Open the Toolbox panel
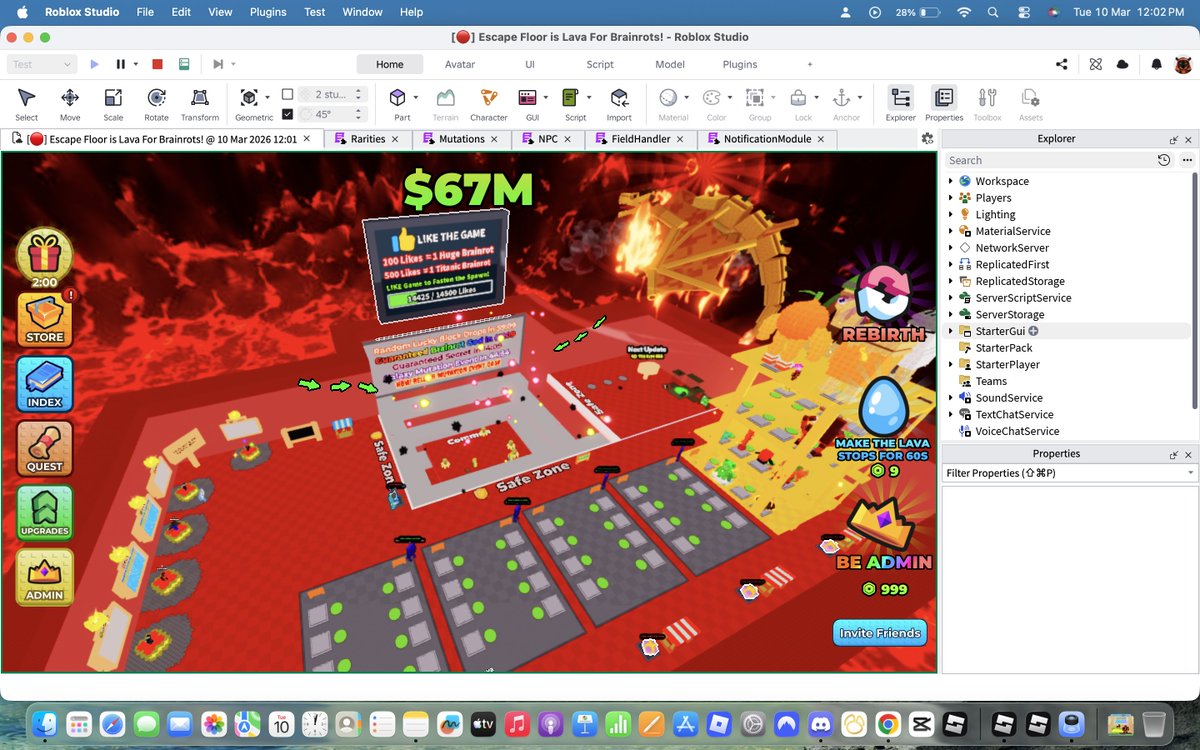Screen dimensions: 1200x750 (x=987, y=103)
